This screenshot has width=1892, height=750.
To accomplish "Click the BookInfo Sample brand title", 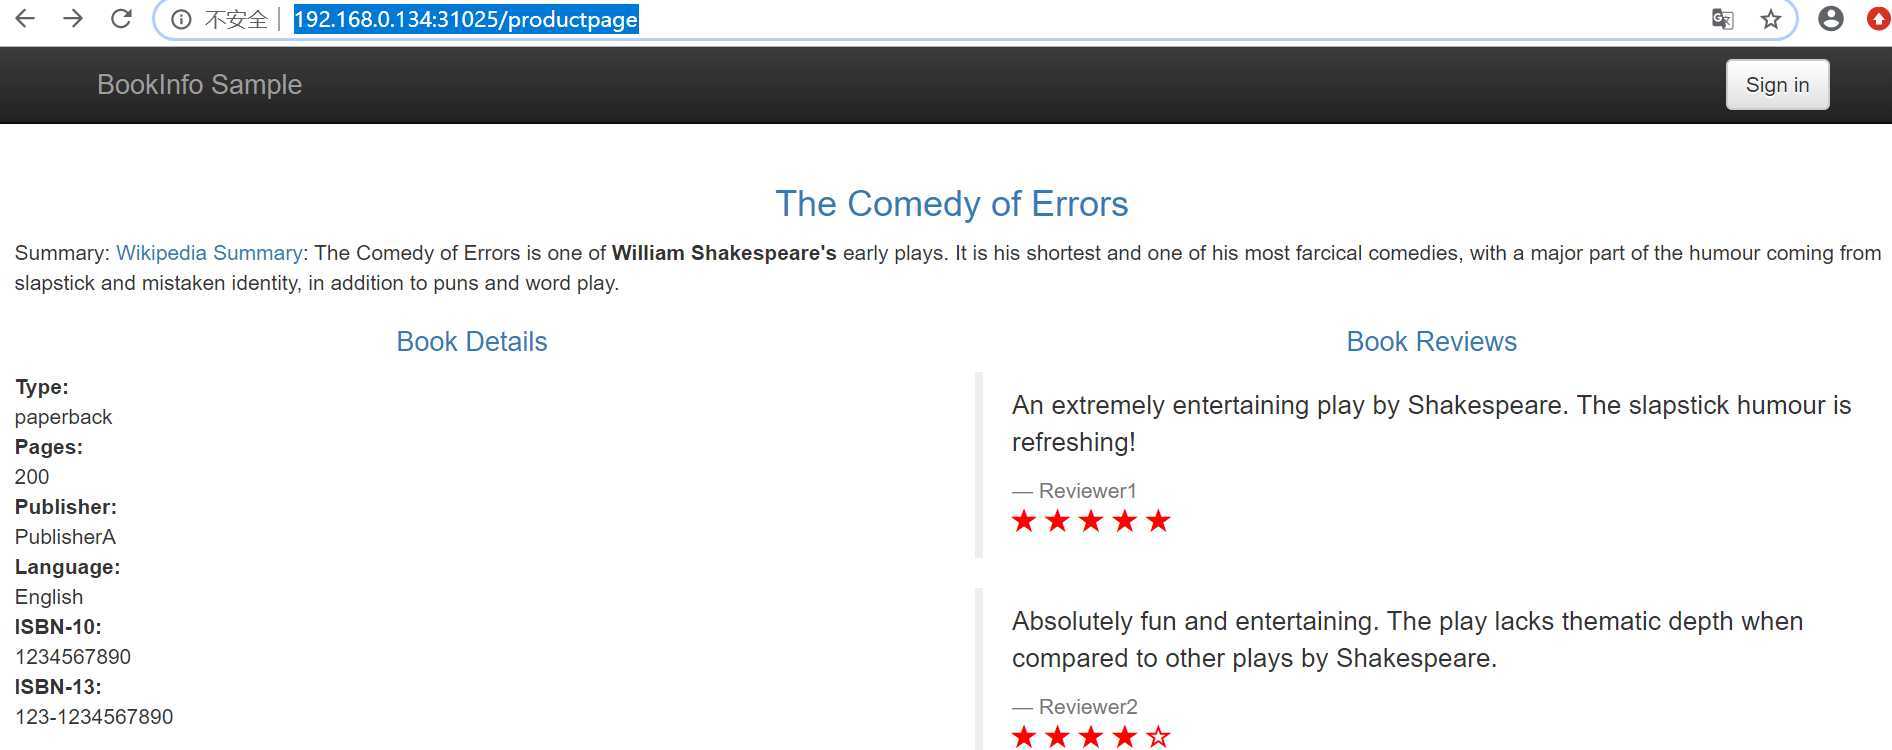I will 199,85.
